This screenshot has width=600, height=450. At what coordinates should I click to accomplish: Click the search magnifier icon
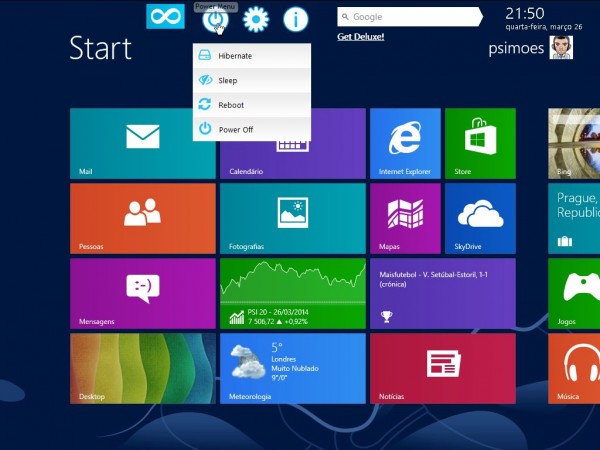pos(345,17)
